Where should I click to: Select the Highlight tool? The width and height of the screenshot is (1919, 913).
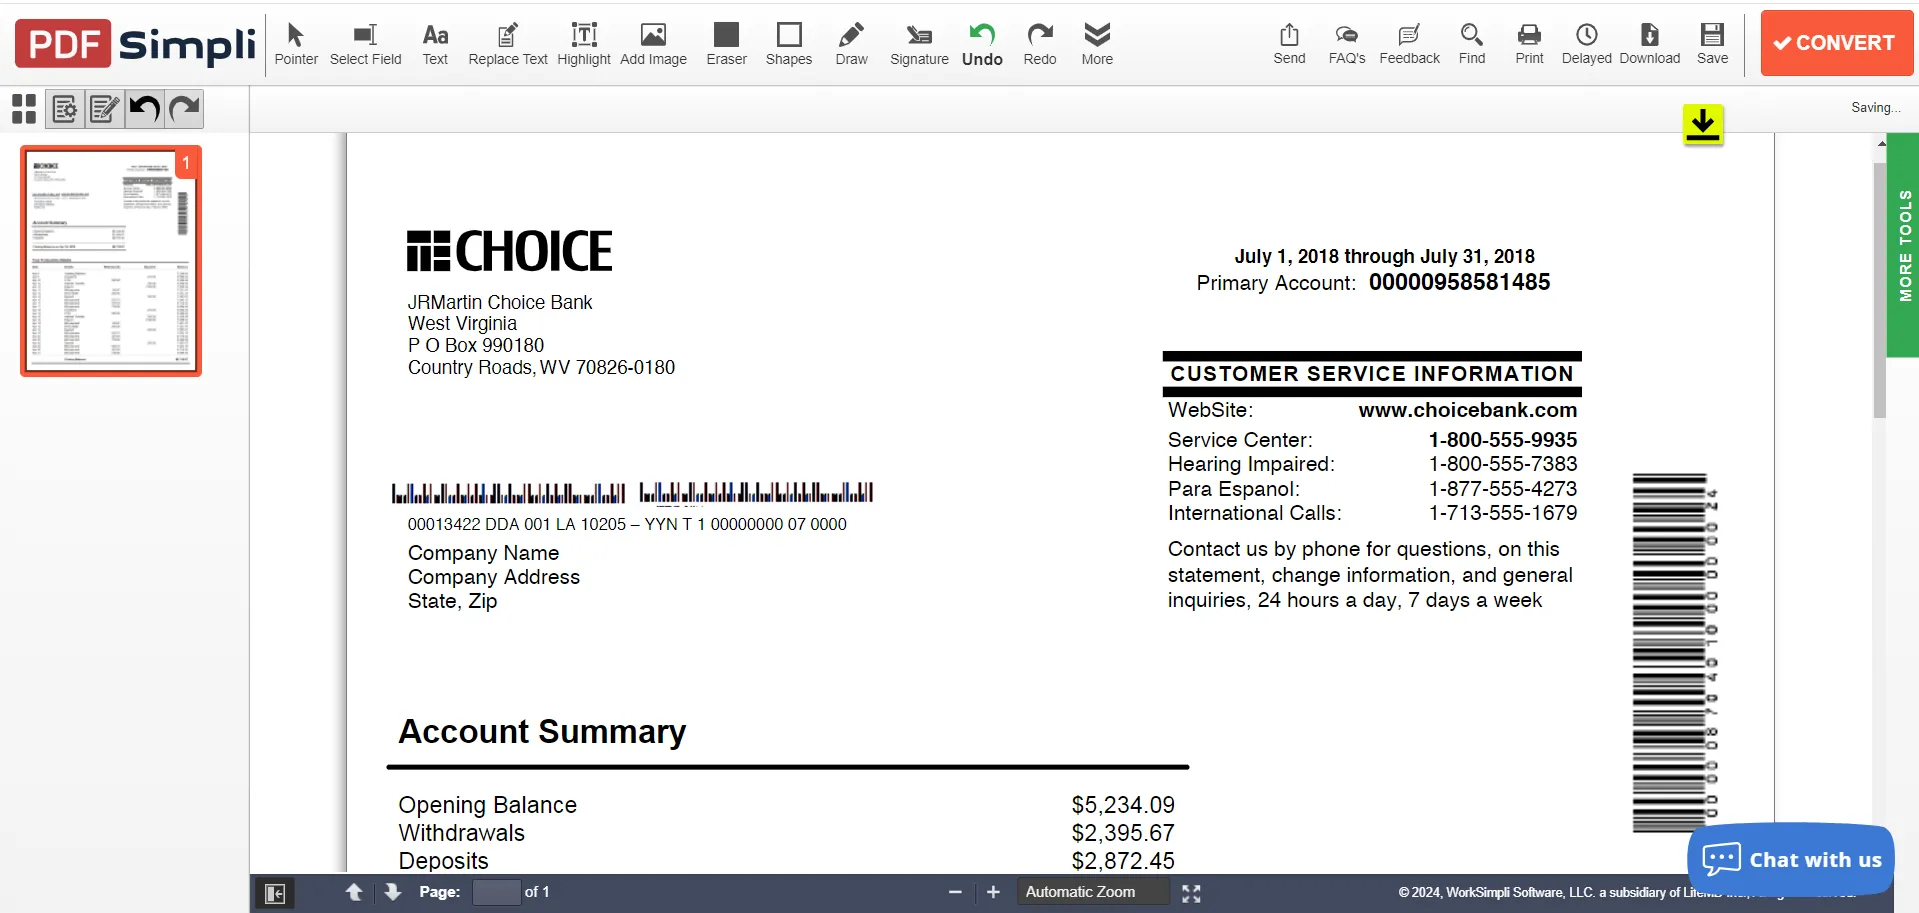pyautogui.click(x=584, y=44)
